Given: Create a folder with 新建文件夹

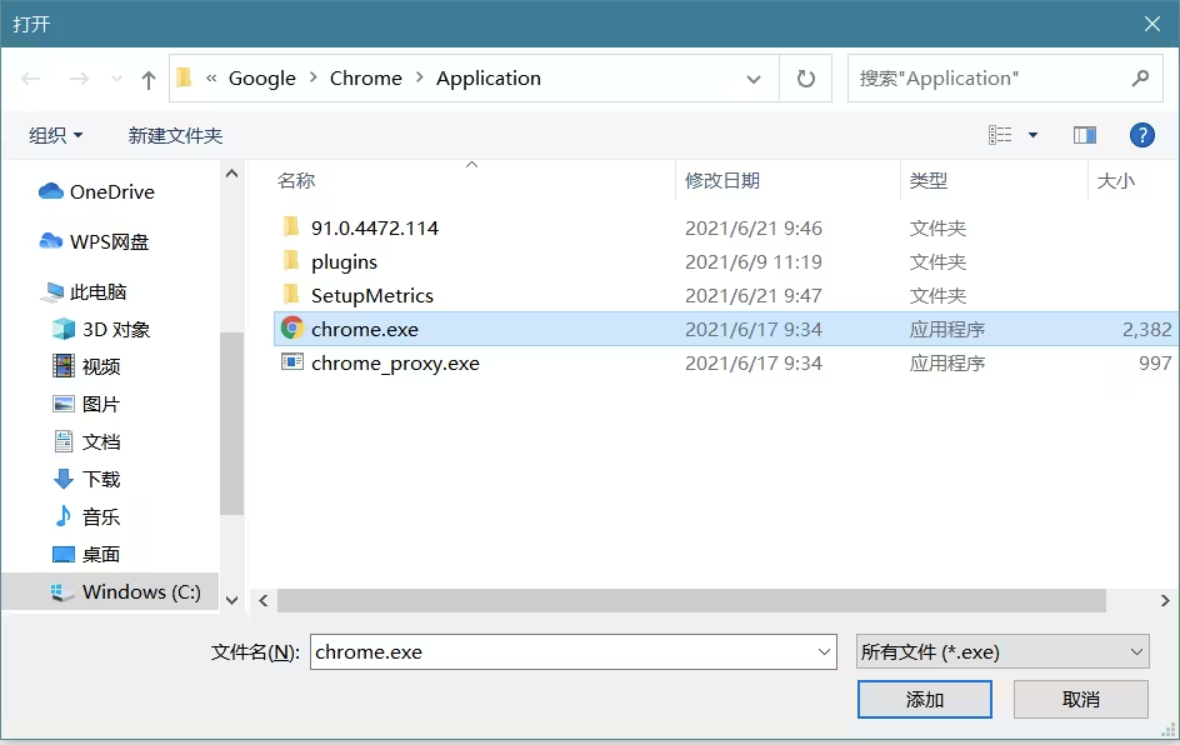Looking at the screenshot, I should tap(175, 135).
